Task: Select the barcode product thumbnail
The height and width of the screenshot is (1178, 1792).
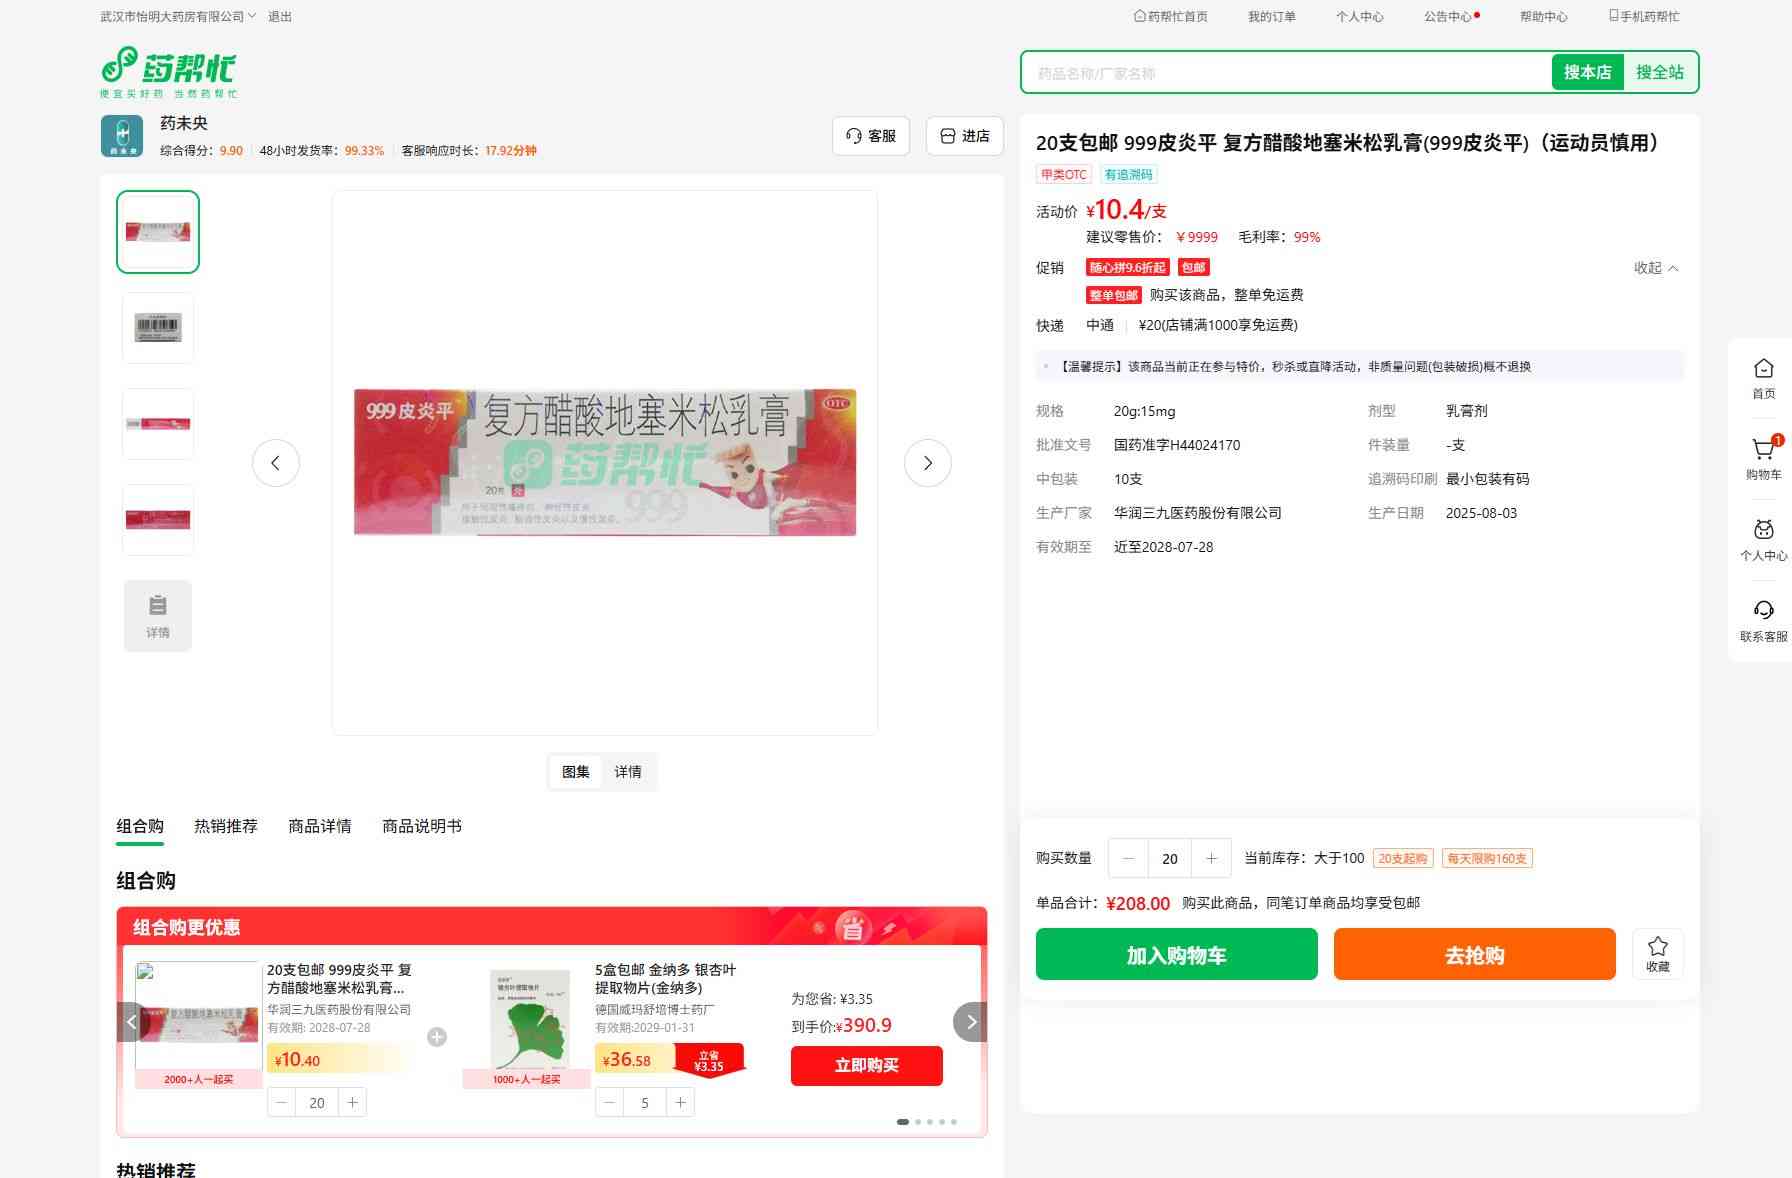Action: tap(158, 328)
